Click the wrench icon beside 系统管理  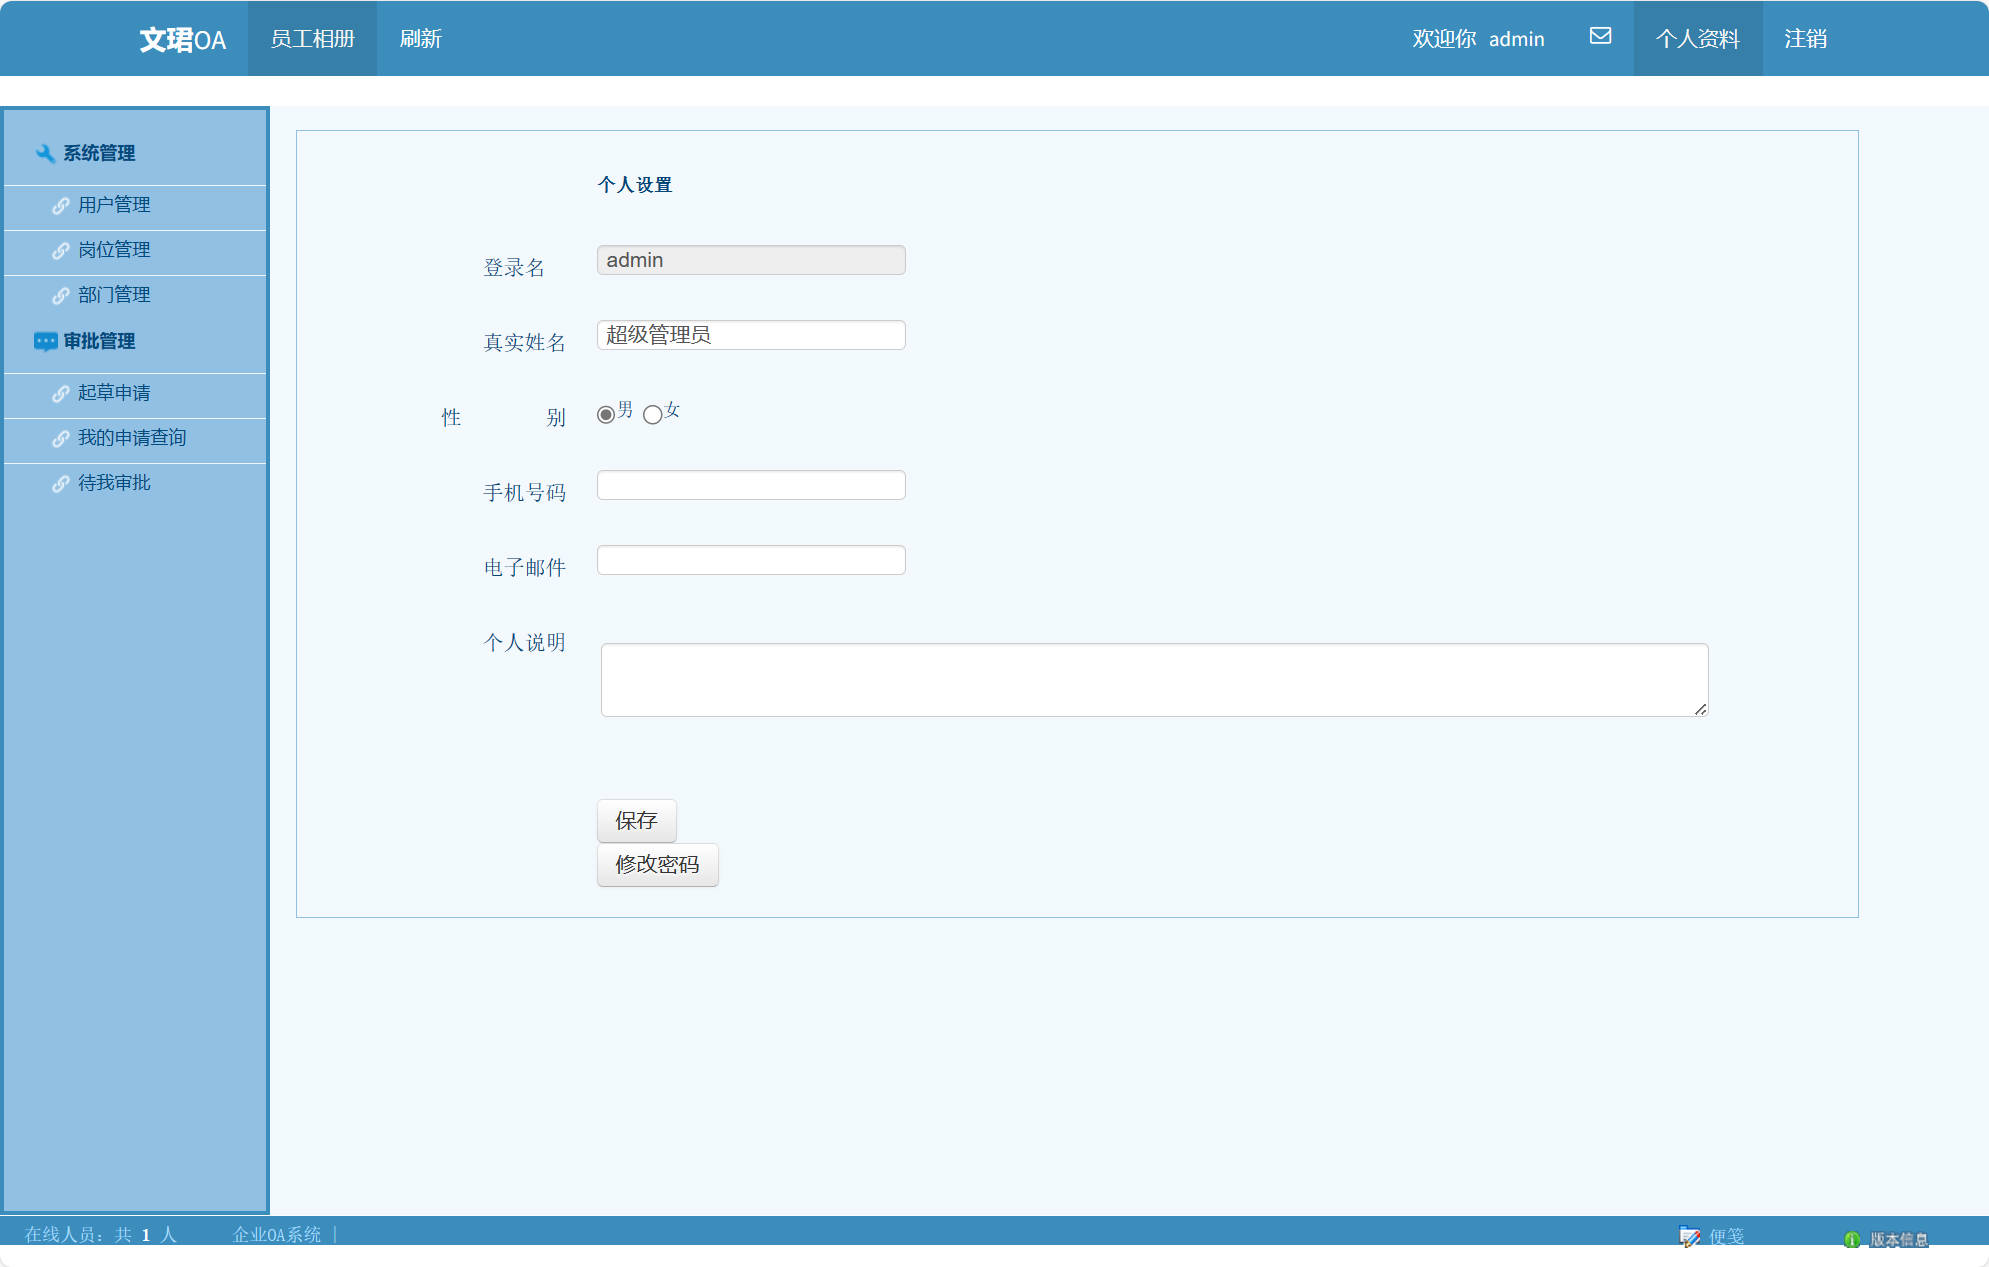tap(45, 153)
